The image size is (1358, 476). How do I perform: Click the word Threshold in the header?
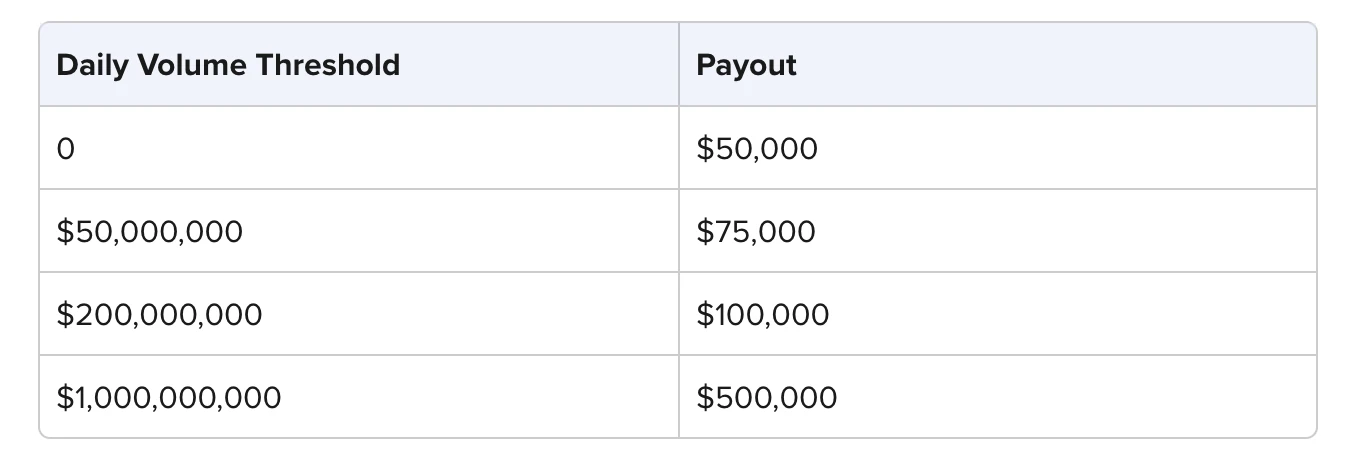[328, 66]
